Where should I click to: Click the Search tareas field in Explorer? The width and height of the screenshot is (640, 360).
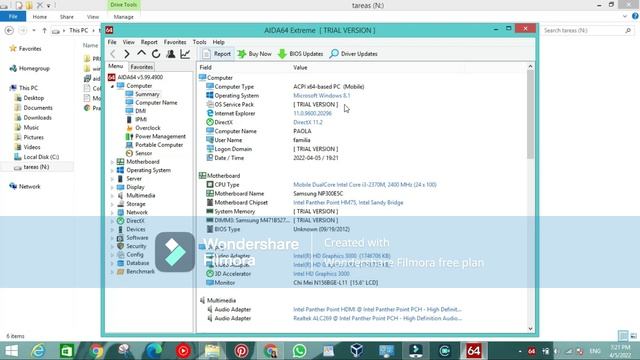[x=588, y=30]
